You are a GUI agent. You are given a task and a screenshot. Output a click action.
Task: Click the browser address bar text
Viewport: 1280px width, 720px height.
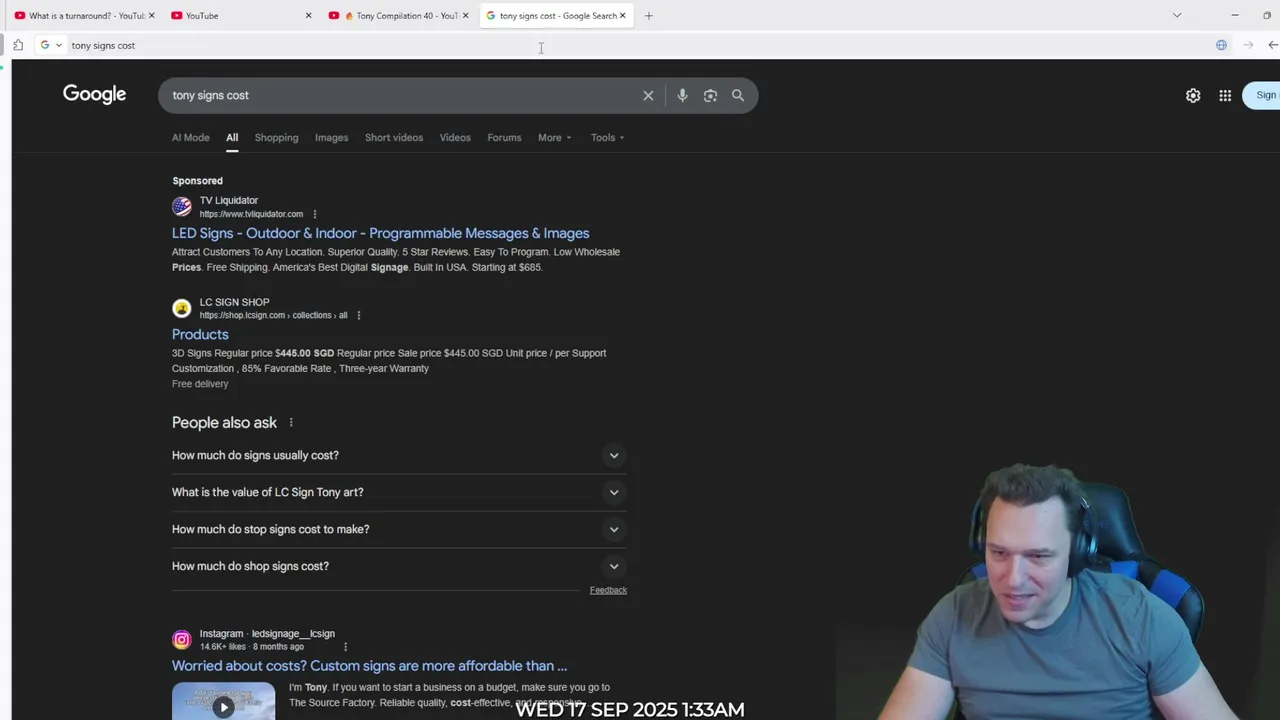[x=103, y=45]
